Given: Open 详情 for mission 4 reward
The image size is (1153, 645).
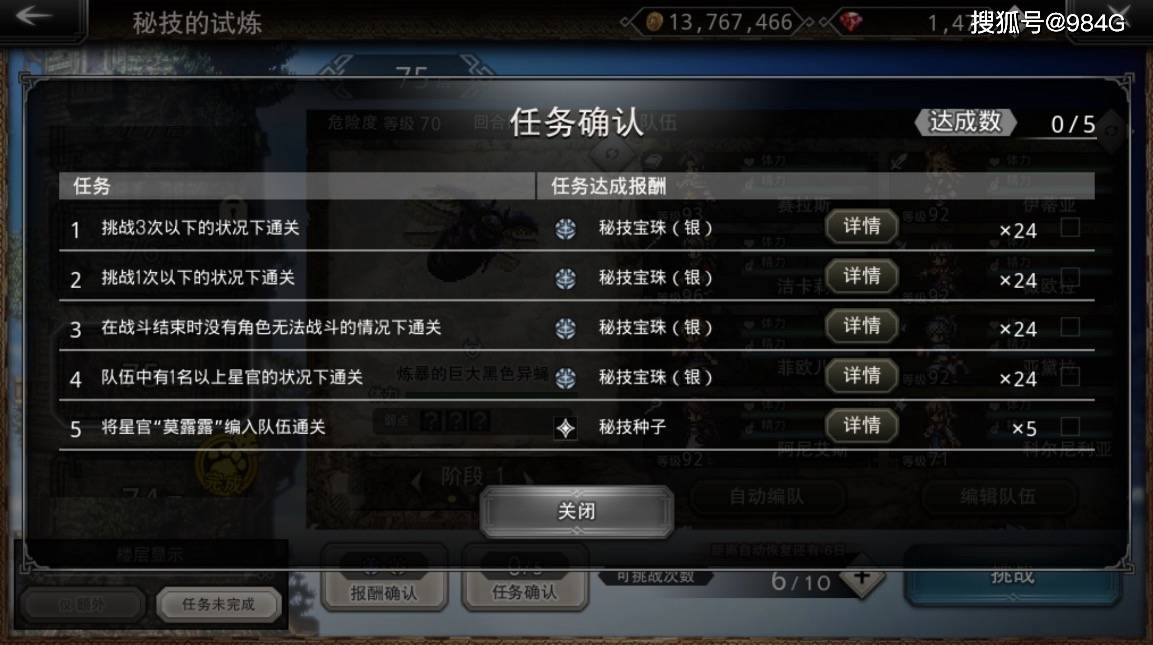Looking at the screenshot, I should click(x=862, y=375).
